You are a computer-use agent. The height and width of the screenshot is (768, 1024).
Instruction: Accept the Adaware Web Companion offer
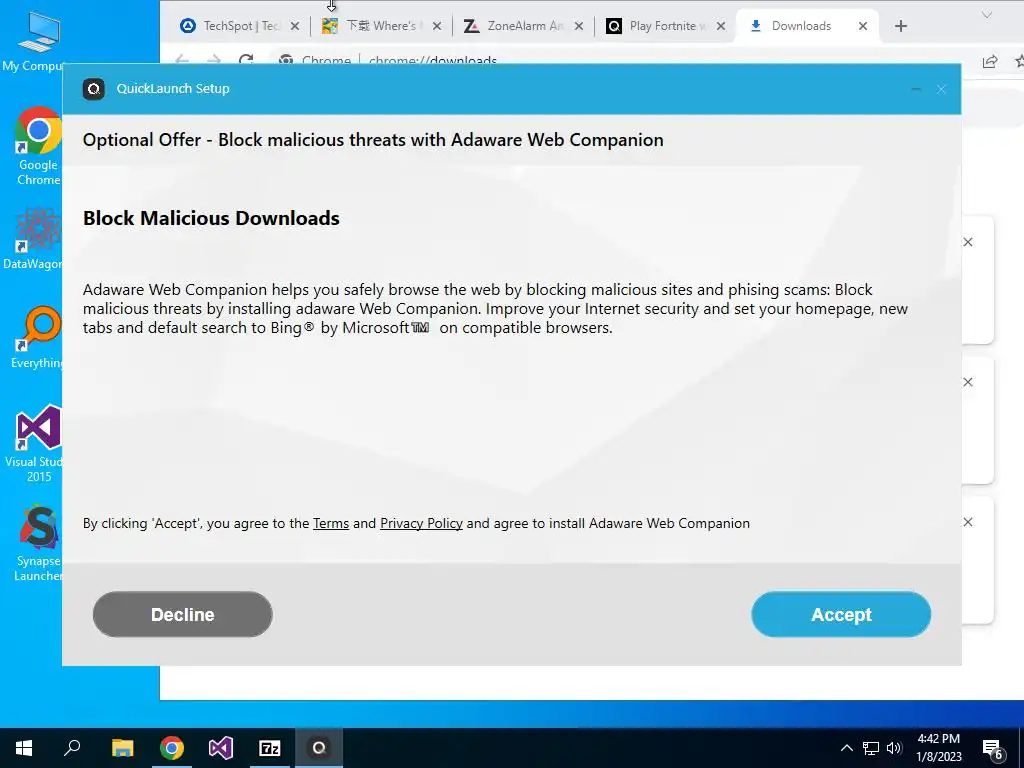(x=840, y=614)
